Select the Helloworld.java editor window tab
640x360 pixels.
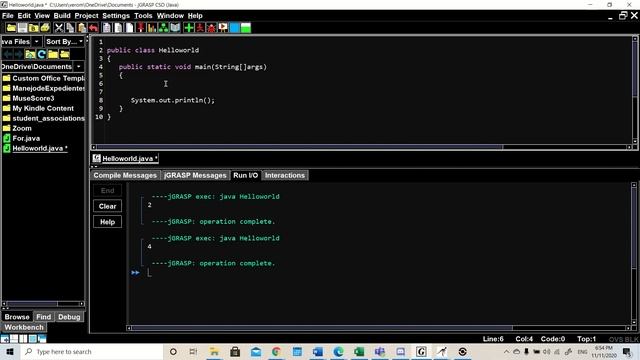pyautogui.click(x=126, y=158)
